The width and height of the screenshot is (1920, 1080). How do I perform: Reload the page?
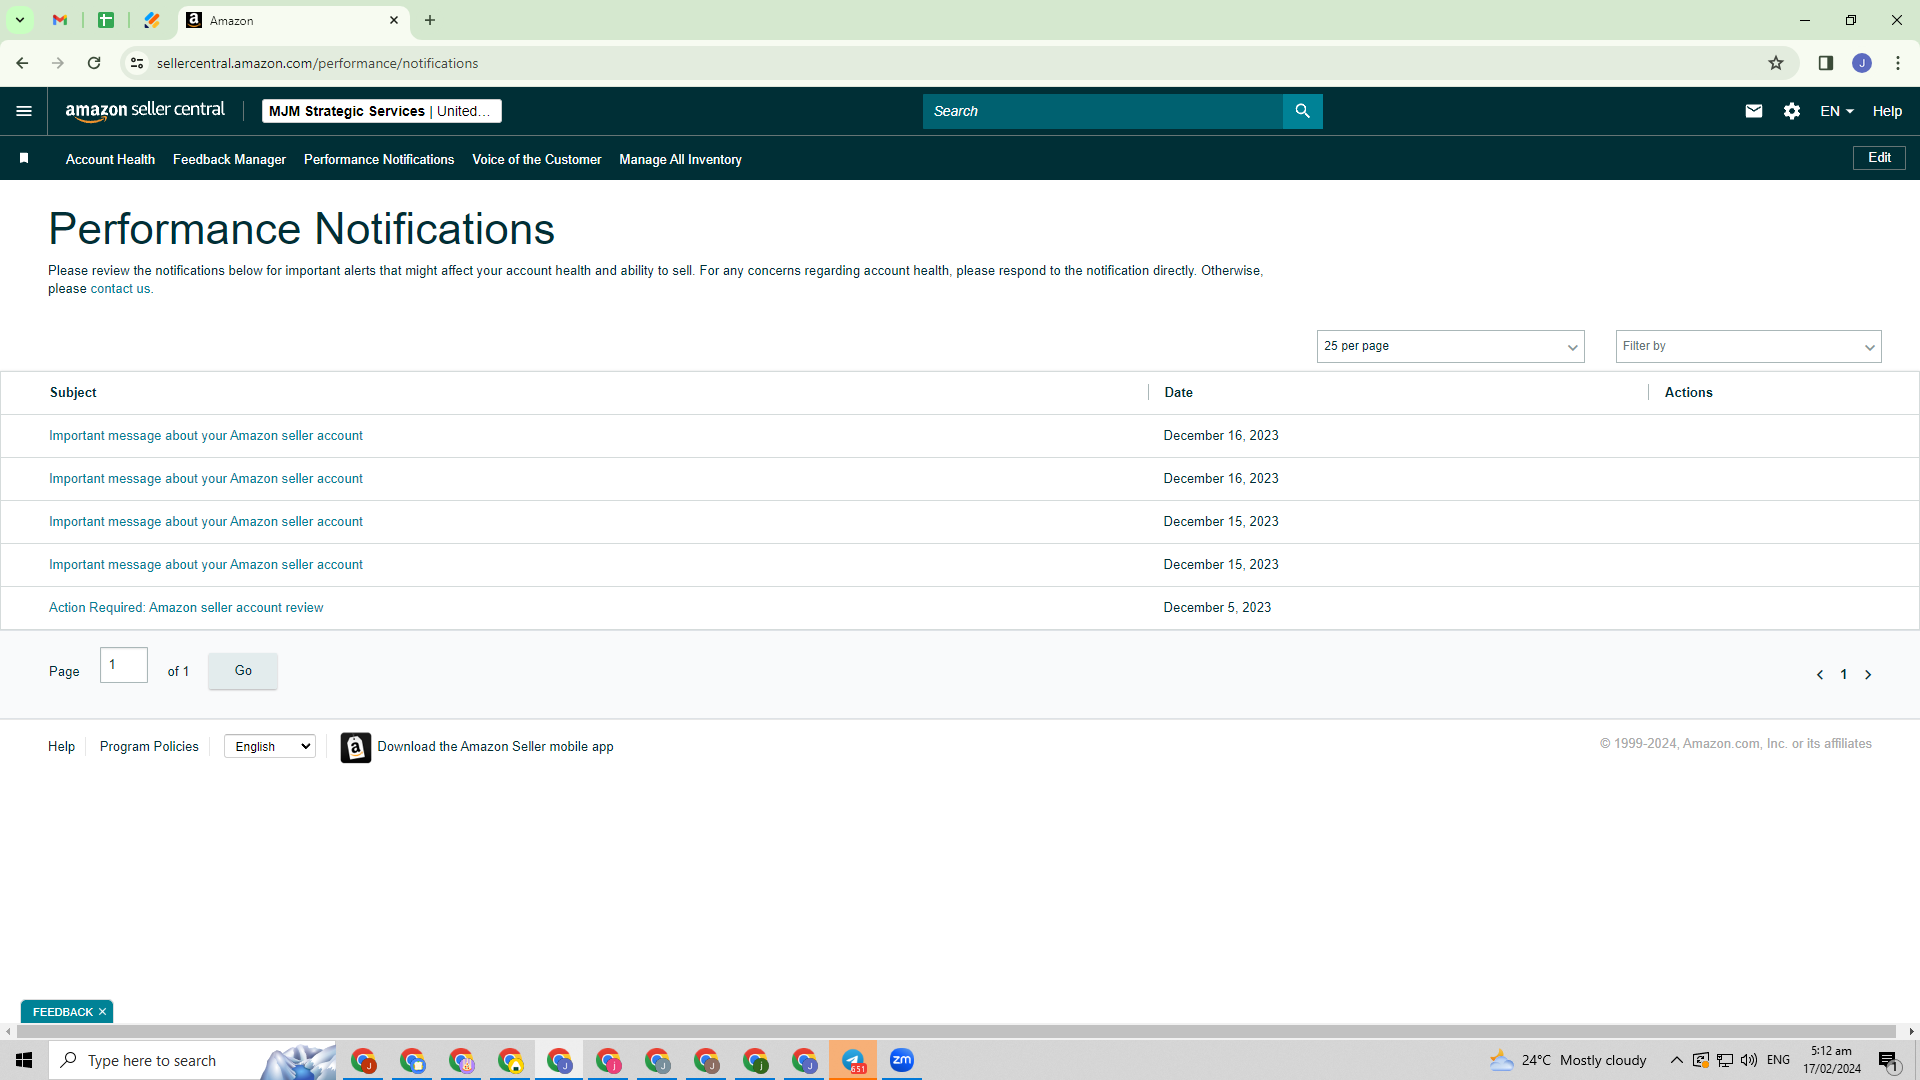tap(94, 63)
